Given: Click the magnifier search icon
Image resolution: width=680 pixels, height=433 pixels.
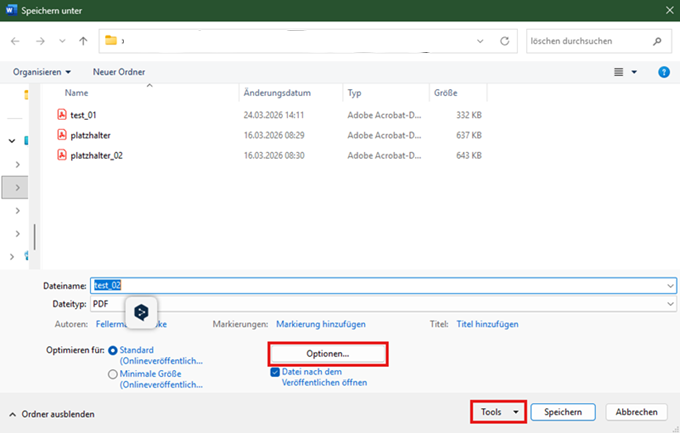Looking at the screenshot, I should pos(657,41).
